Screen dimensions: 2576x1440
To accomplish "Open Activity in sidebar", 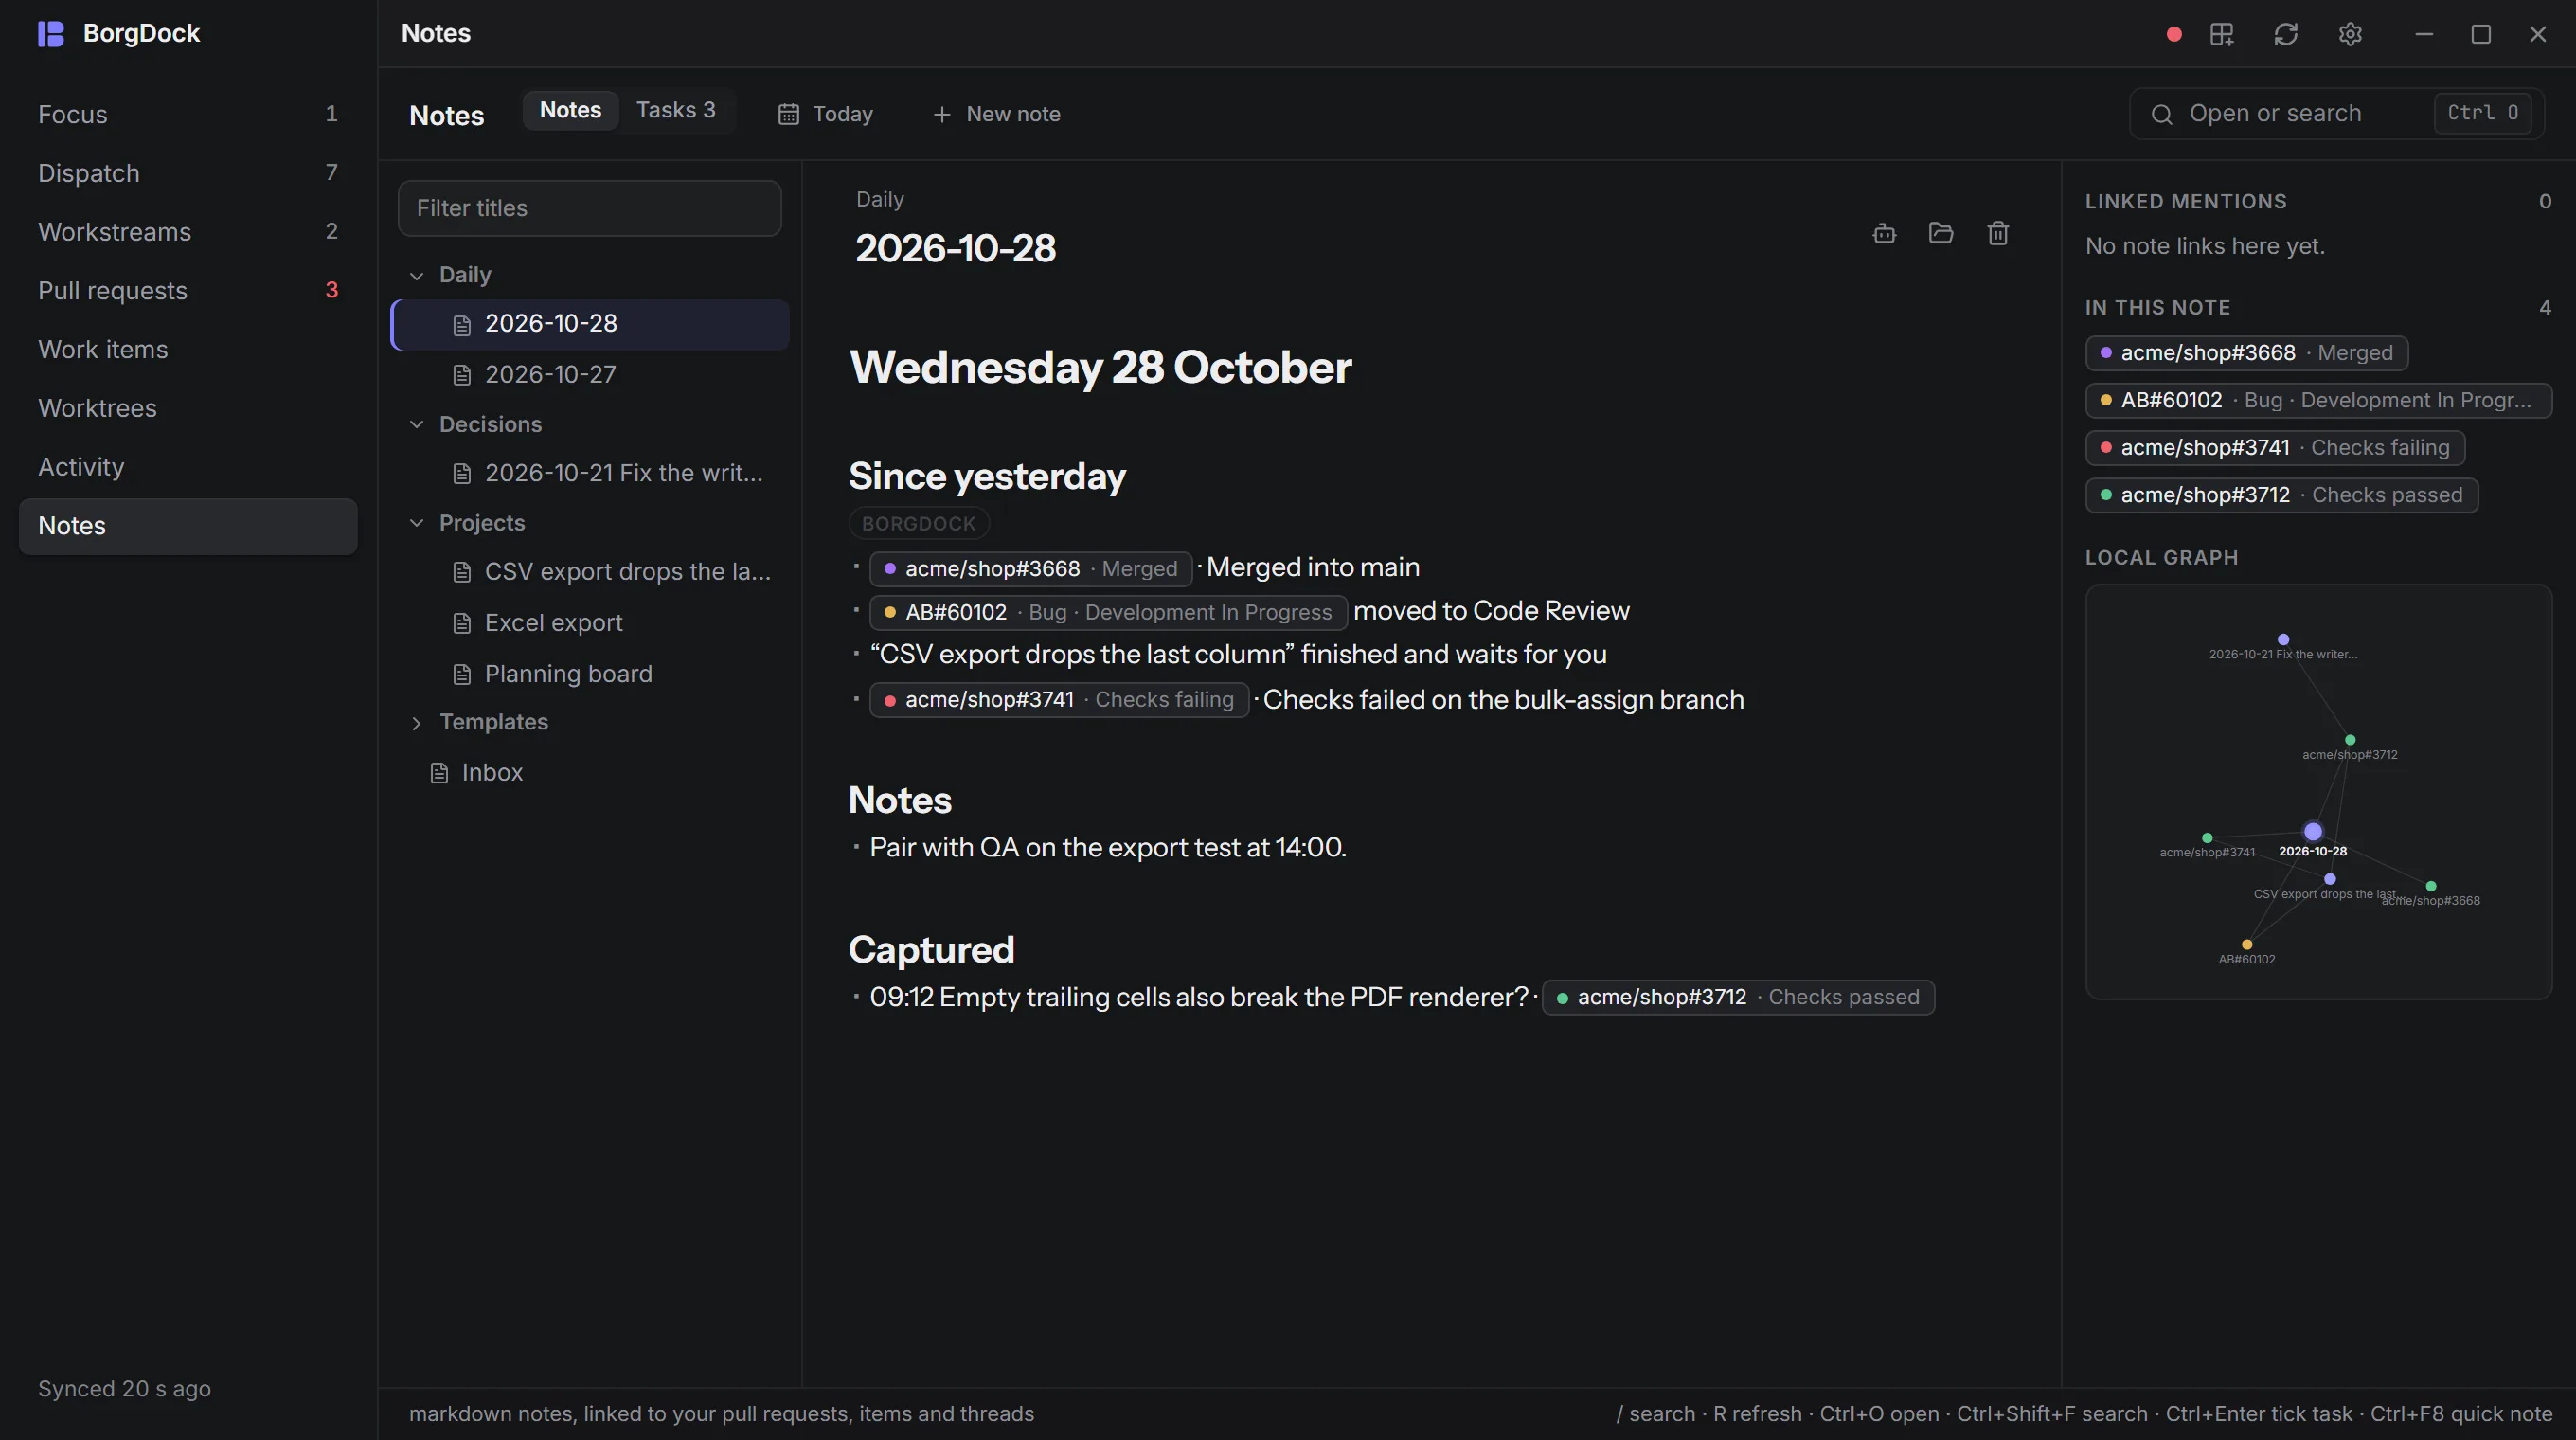I will point(188,467).
